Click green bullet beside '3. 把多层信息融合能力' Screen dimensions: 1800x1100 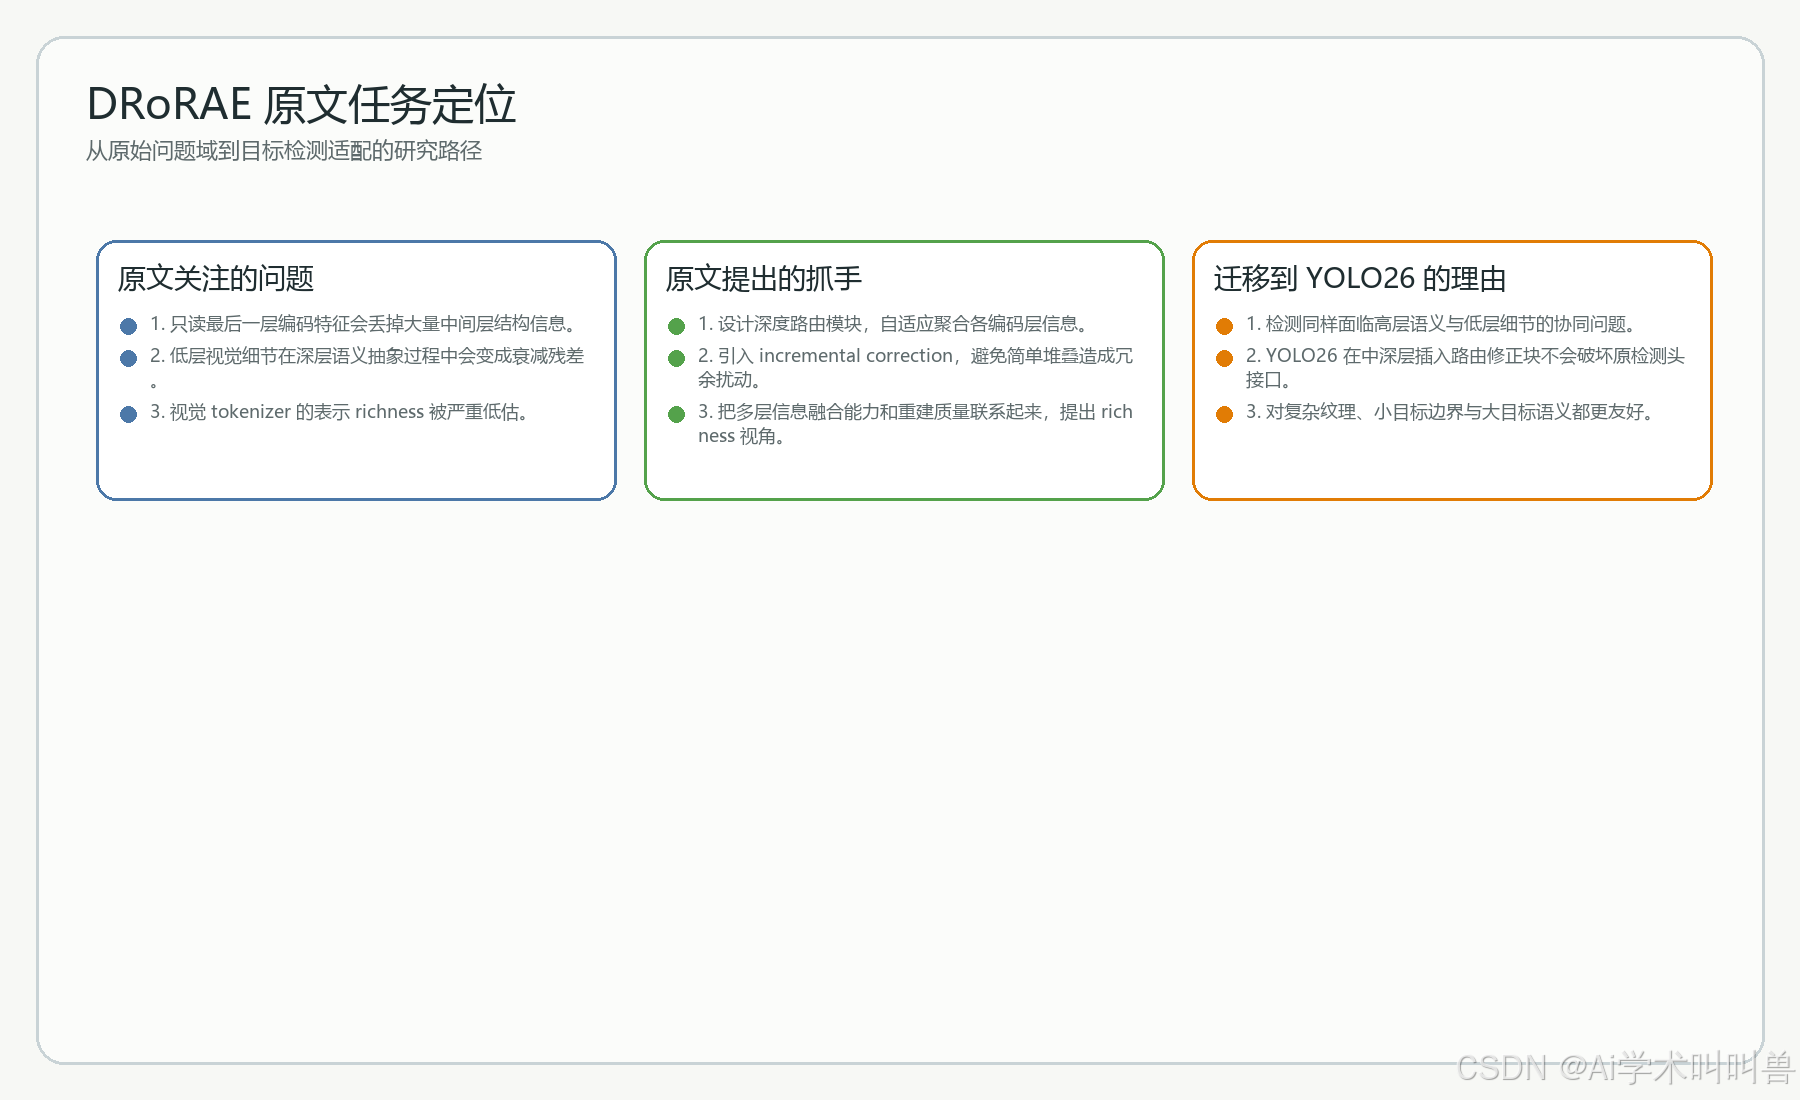tap(676, 414)
